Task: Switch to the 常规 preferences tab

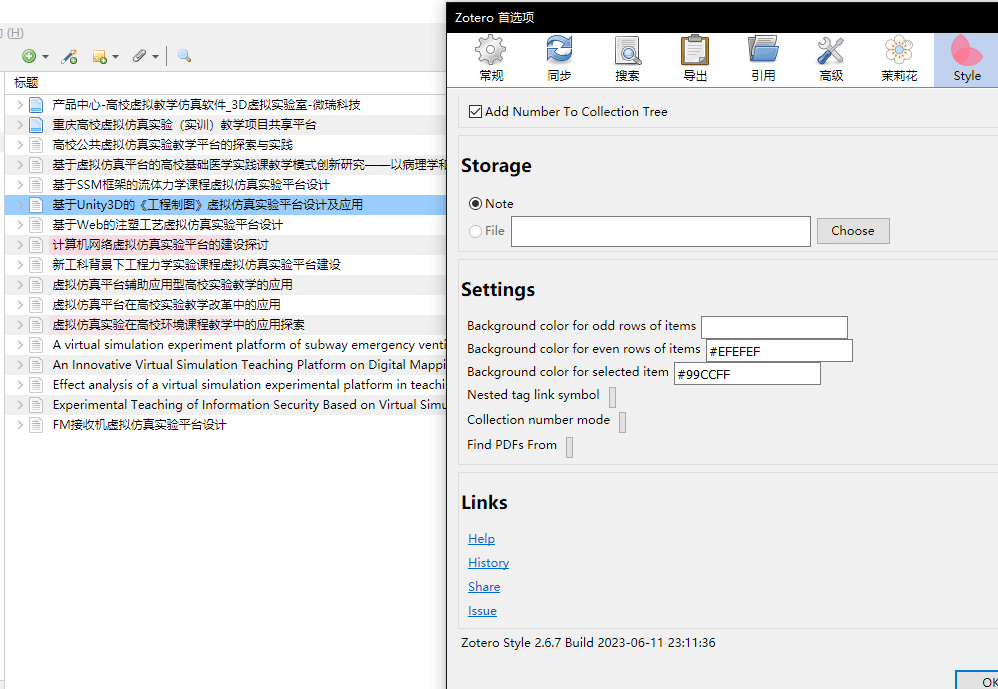Action: tap(491, 60)
